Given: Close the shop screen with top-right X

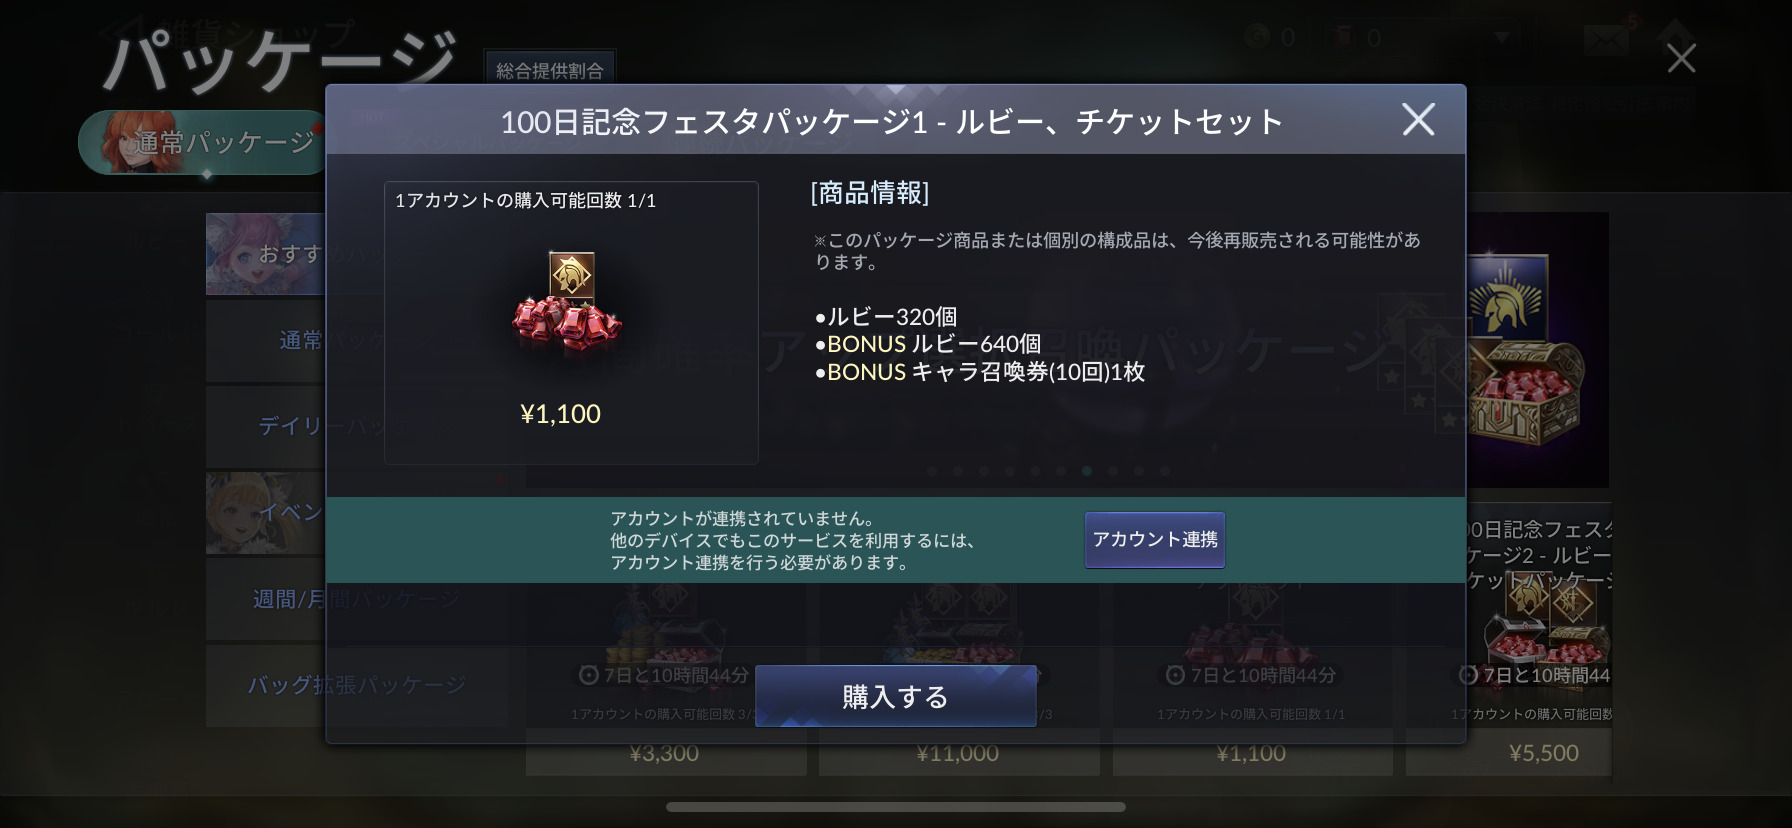Looking at the screenshot, I should point(1681,58).
